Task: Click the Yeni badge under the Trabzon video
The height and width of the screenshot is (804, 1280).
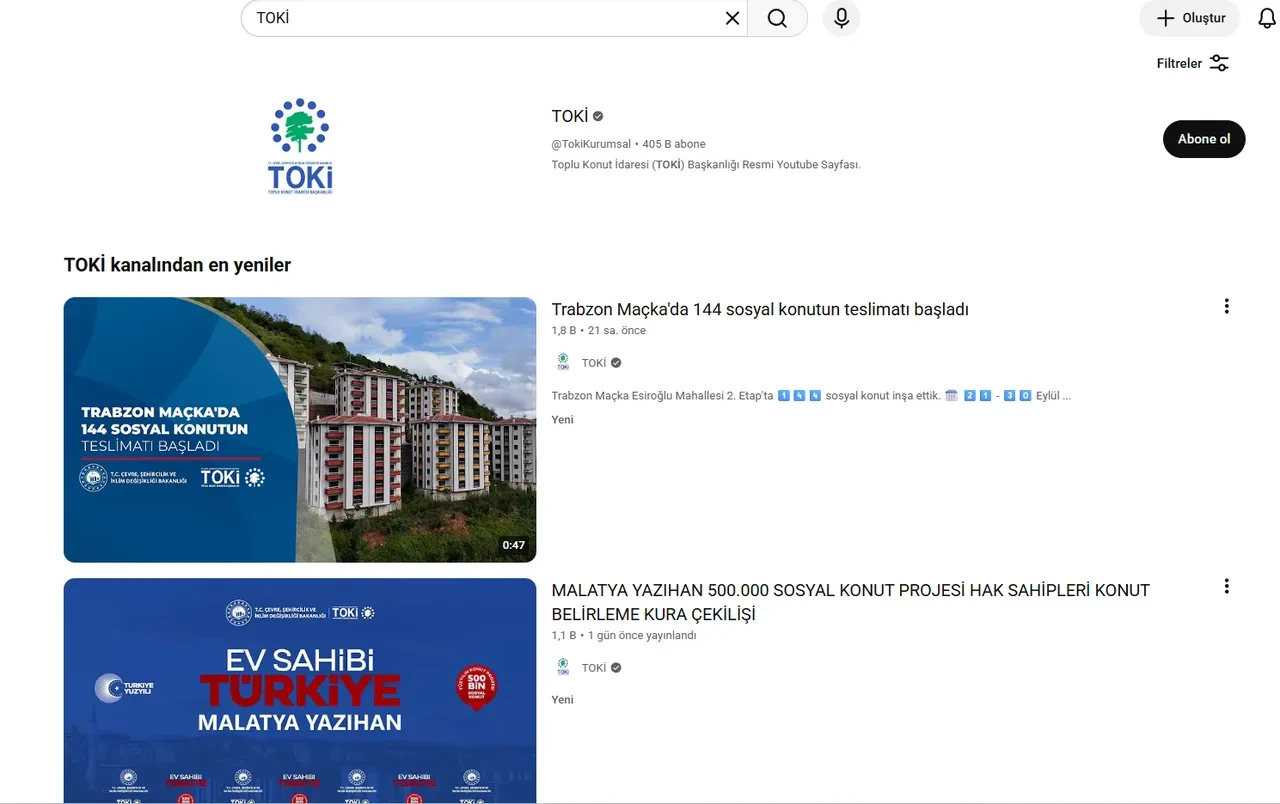Action: pyautogui.click(x=563, y=420)
